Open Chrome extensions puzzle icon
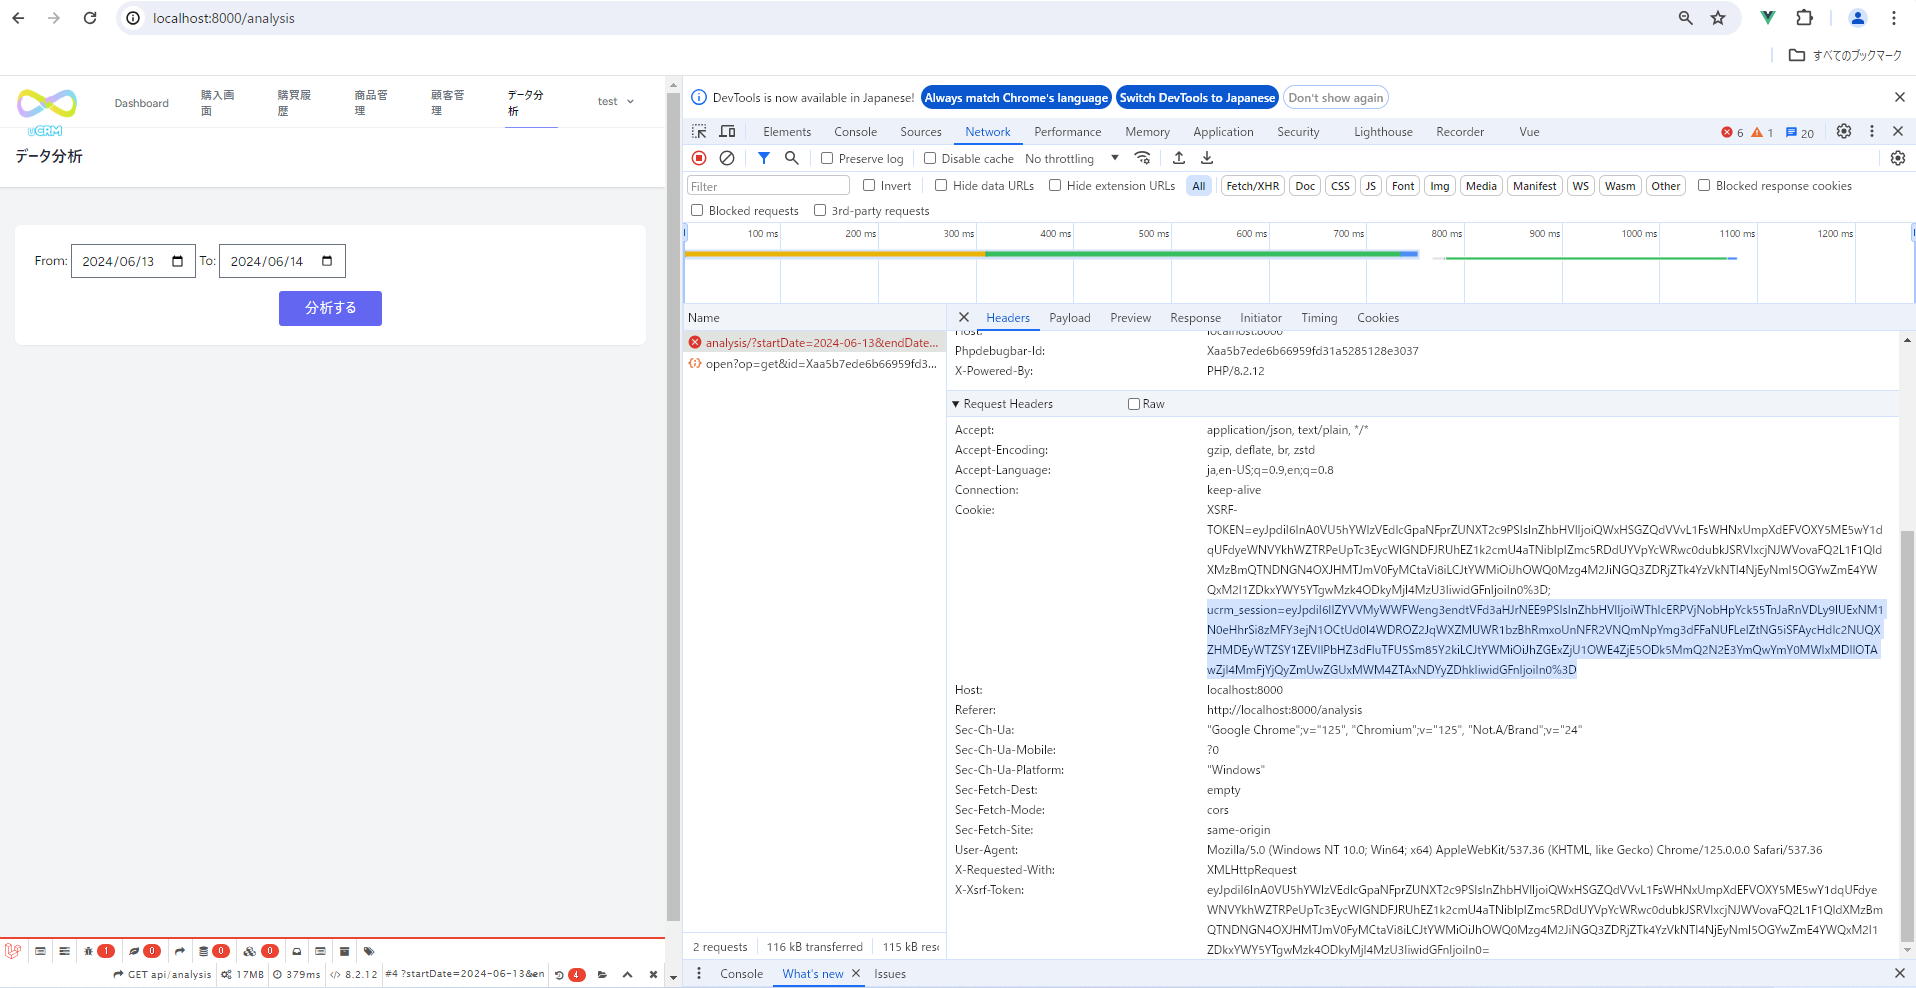The height and width of the screenshot is (988, 1916). pyautogui.click(x=1804, y=18)
